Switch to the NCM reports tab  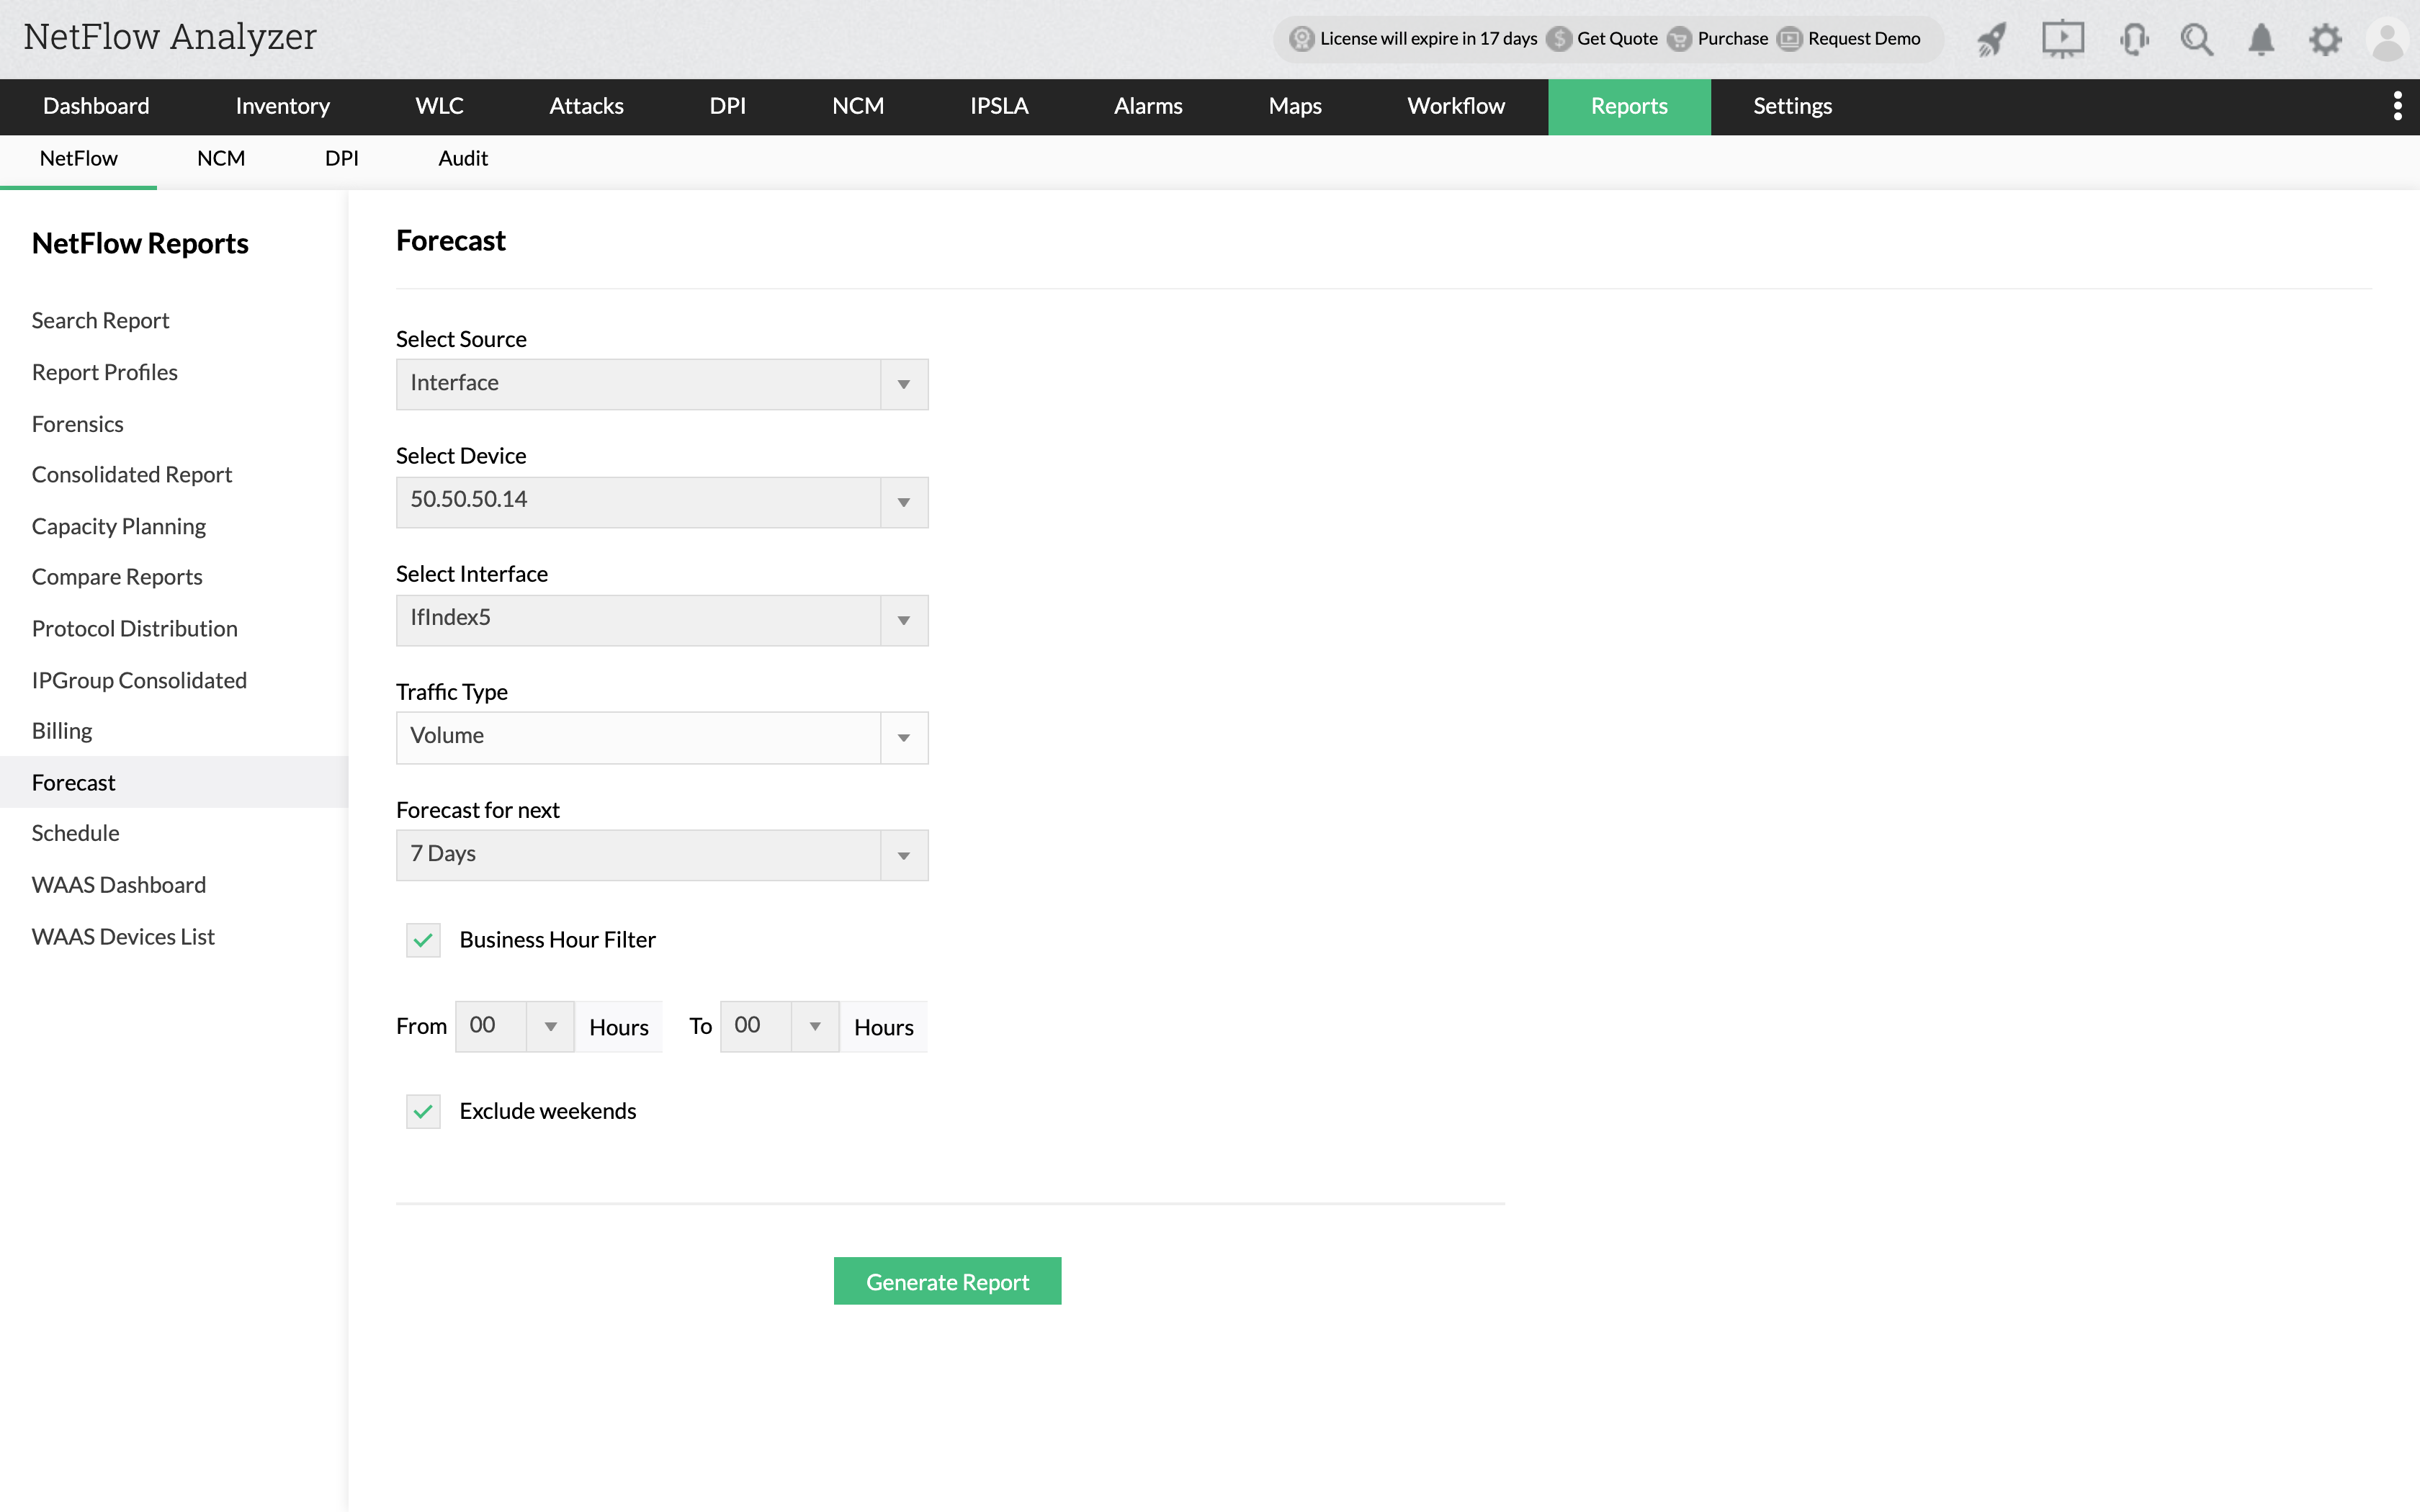(x=221, y=158)
